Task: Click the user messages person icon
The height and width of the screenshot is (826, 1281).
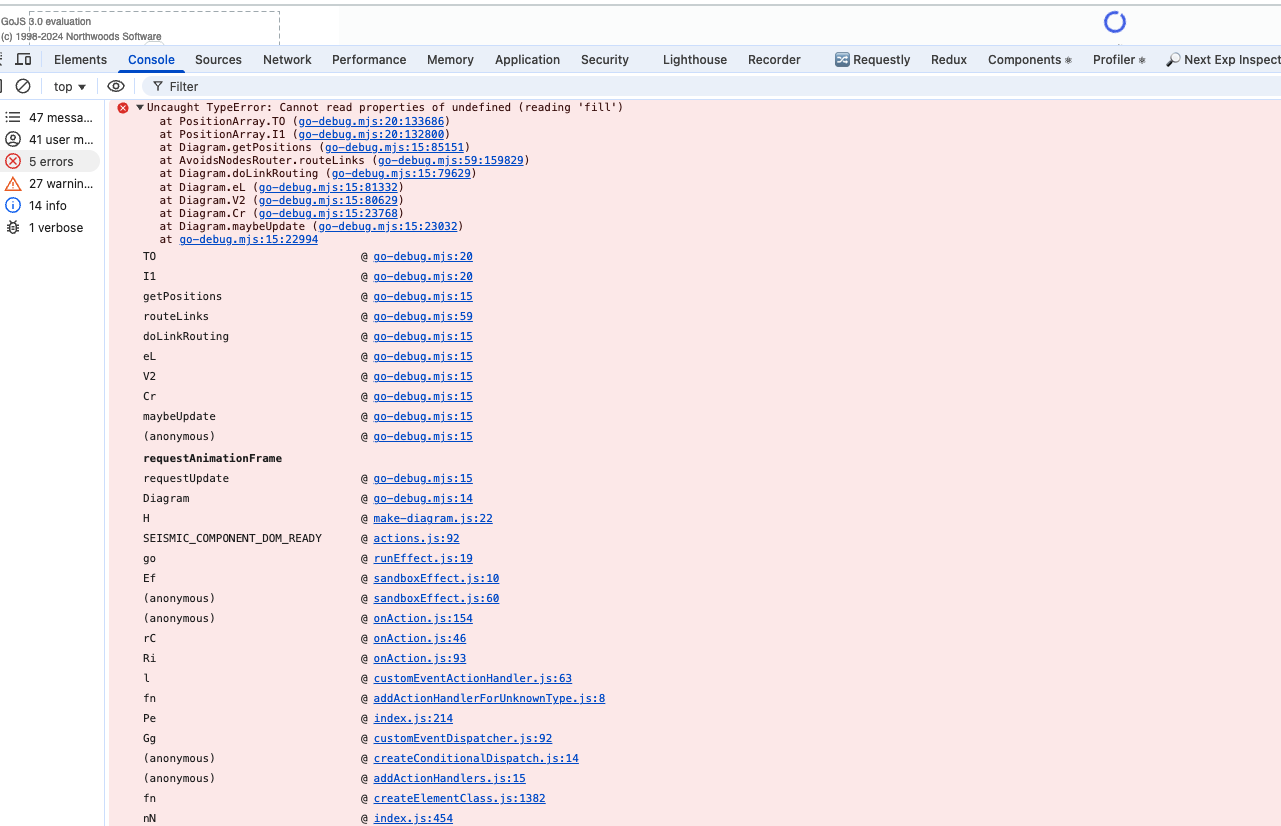Action: point(13,140)
